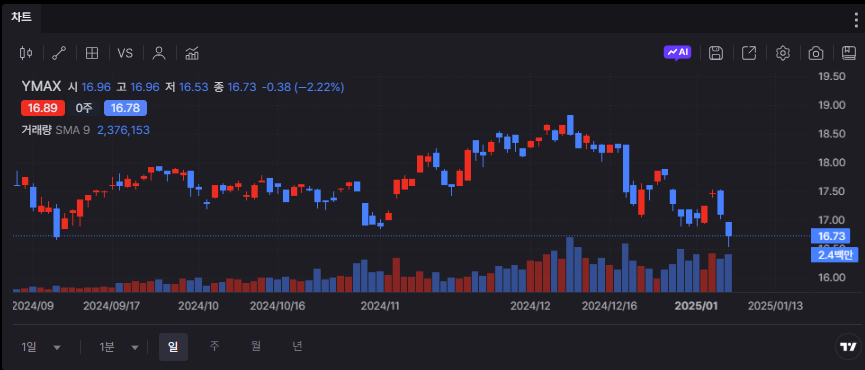
Task: Click the 18.00 price axis label
Action: pos(831,163)
